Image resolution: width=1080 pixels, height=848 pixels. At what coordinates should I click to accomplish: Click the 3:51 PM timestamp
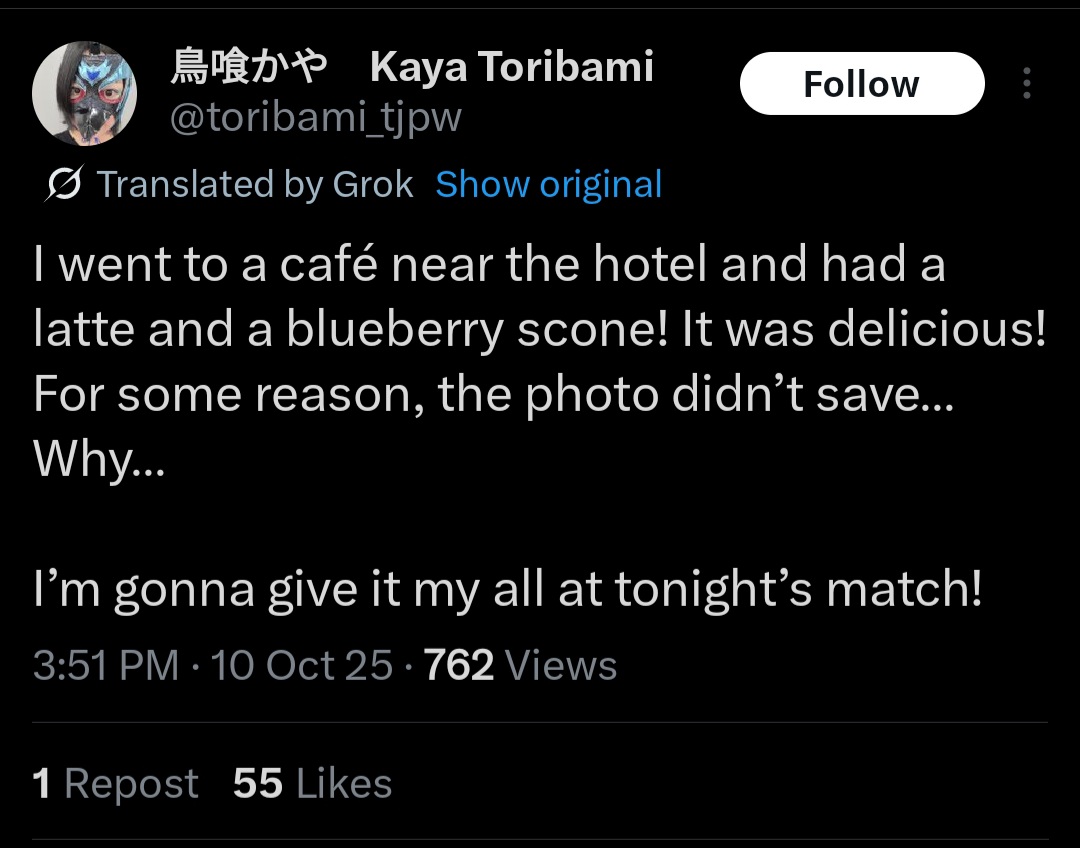point(105,666)
